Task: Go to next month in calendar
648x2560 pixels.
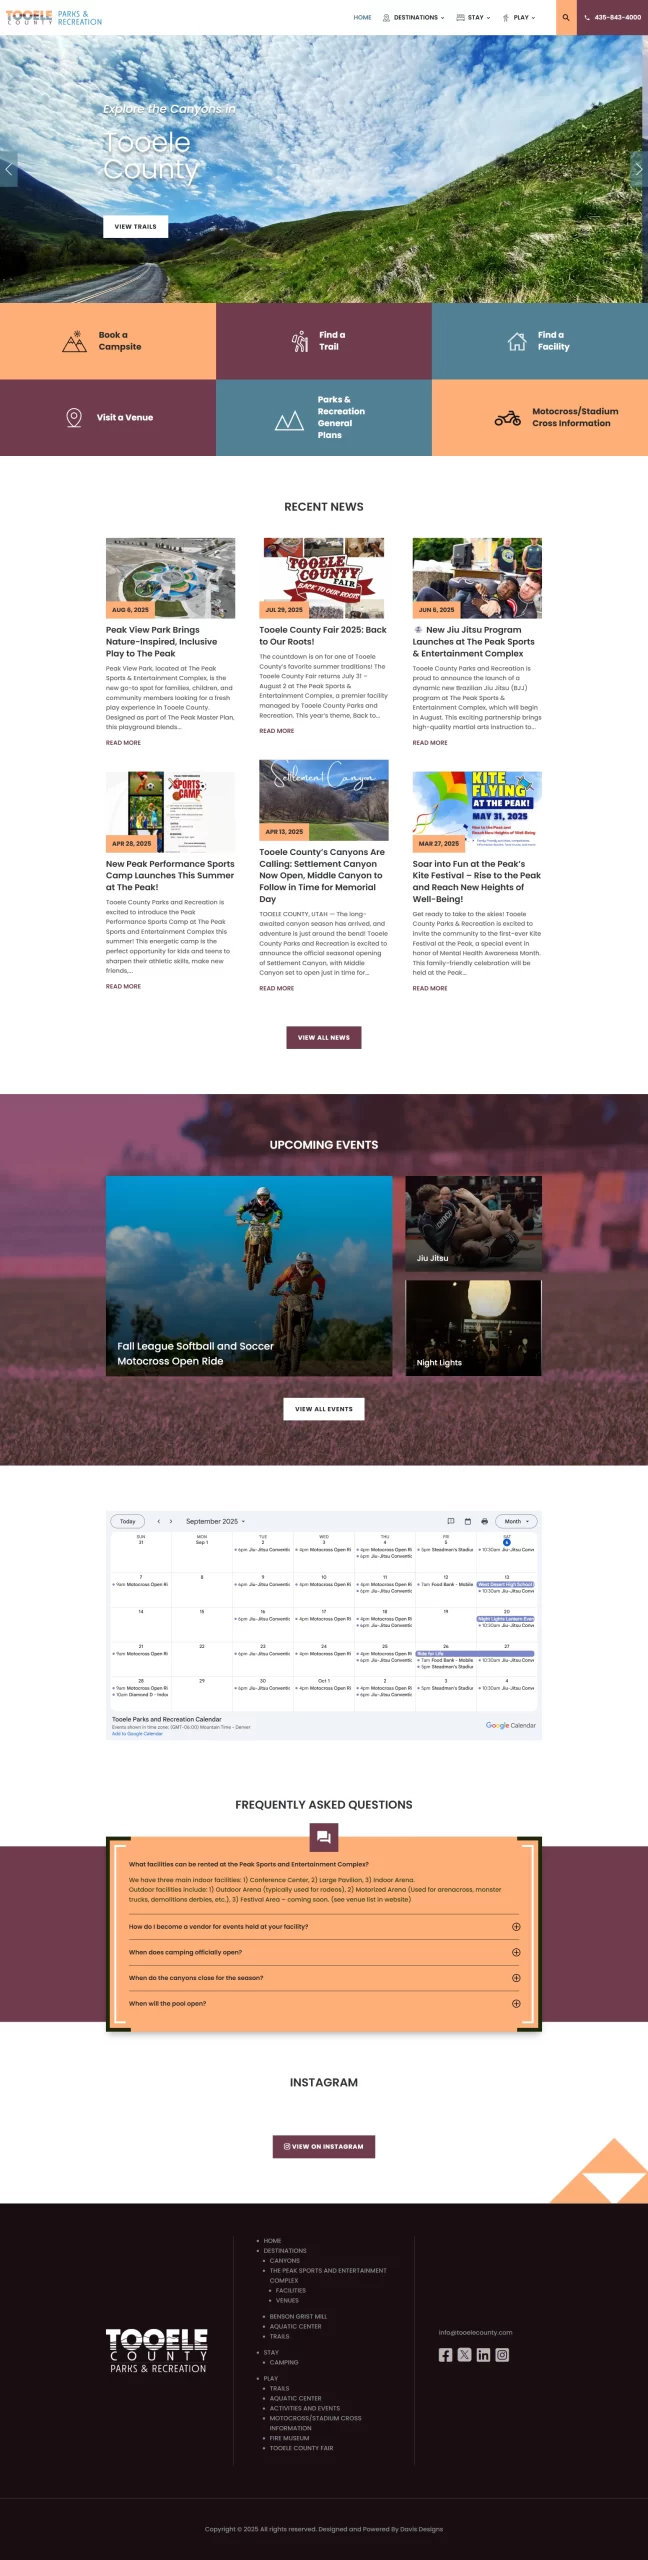Action: click(x=171, y=1521)
